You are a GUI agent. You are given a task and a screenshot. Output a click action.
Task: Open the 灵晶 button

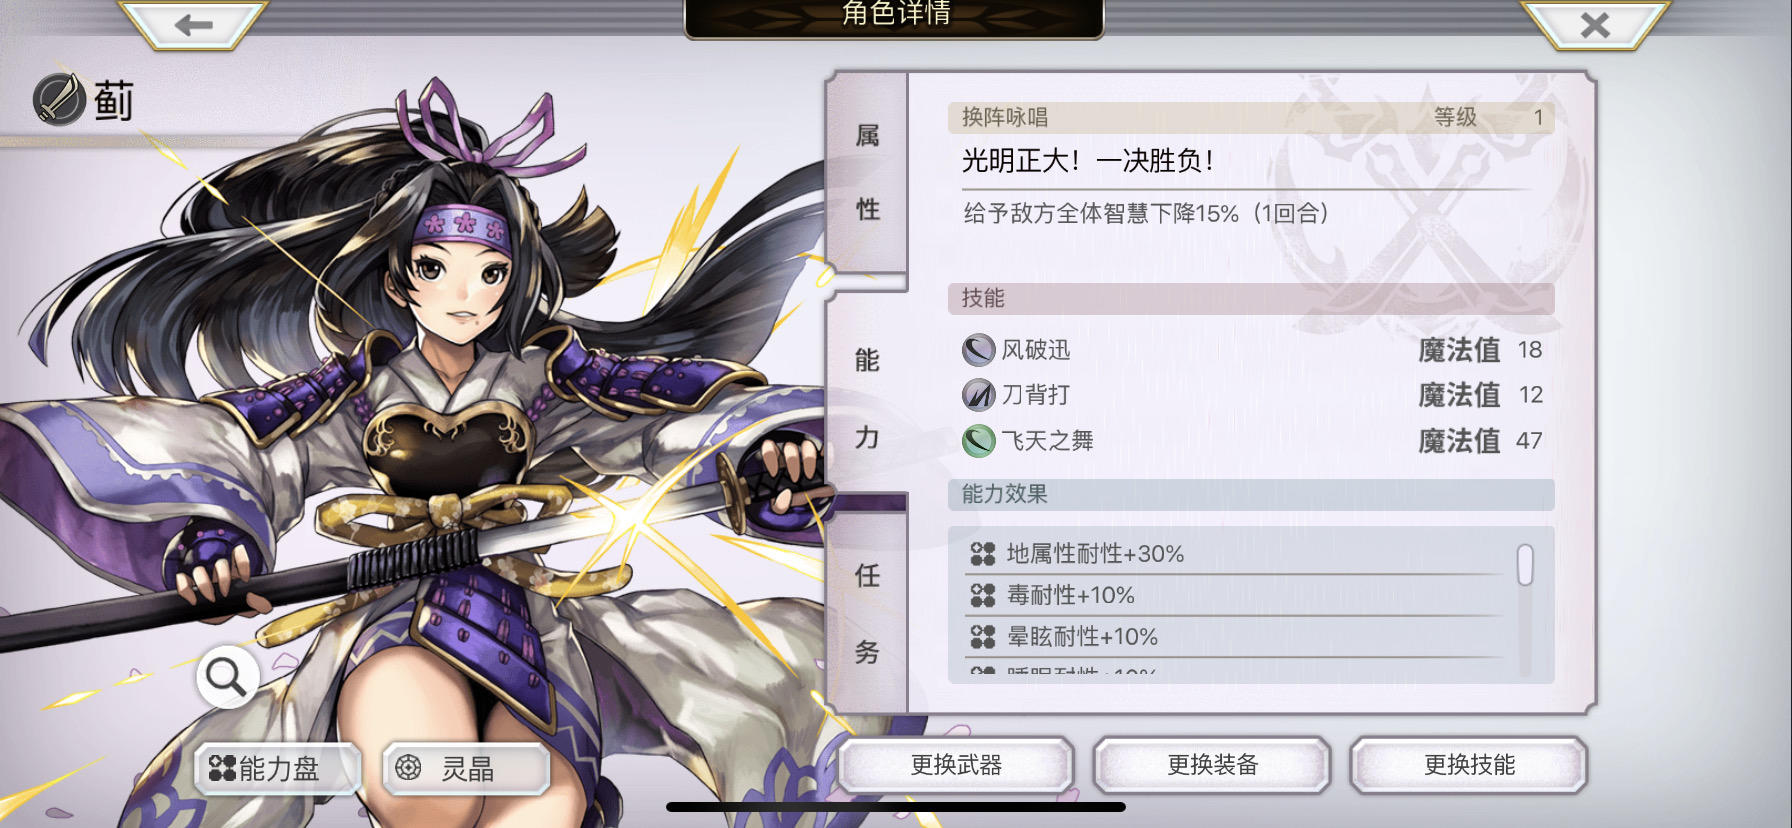click(467, 768)
